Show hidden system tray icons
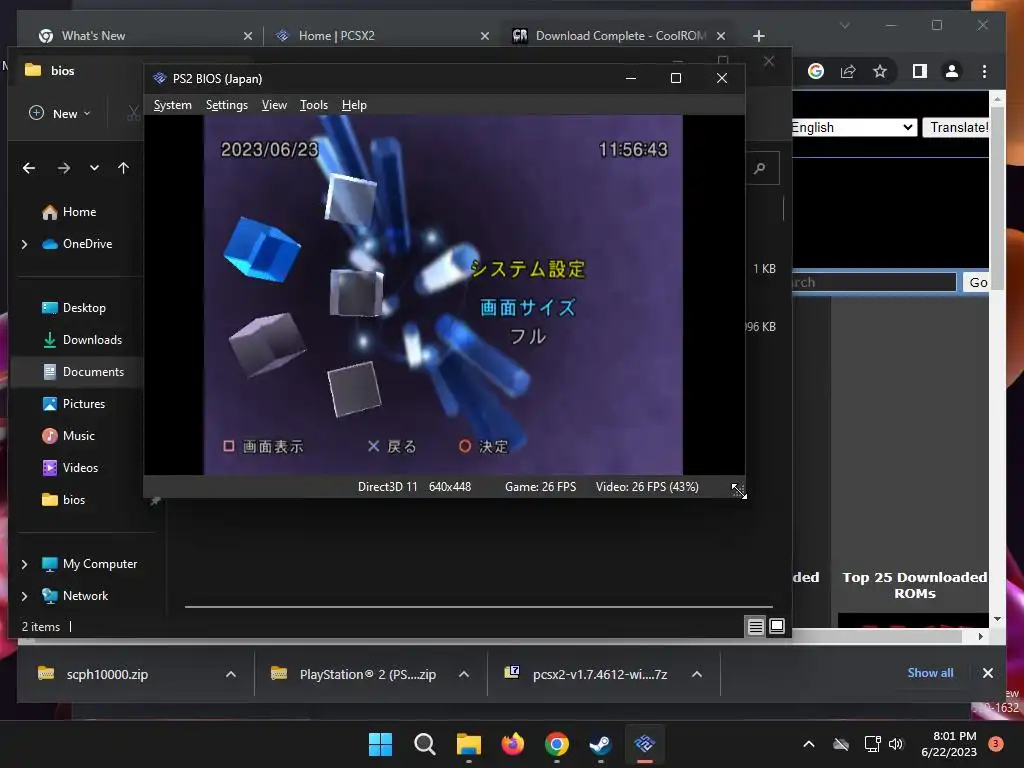This screenshot has width=1024, height=768. [808, 744]
